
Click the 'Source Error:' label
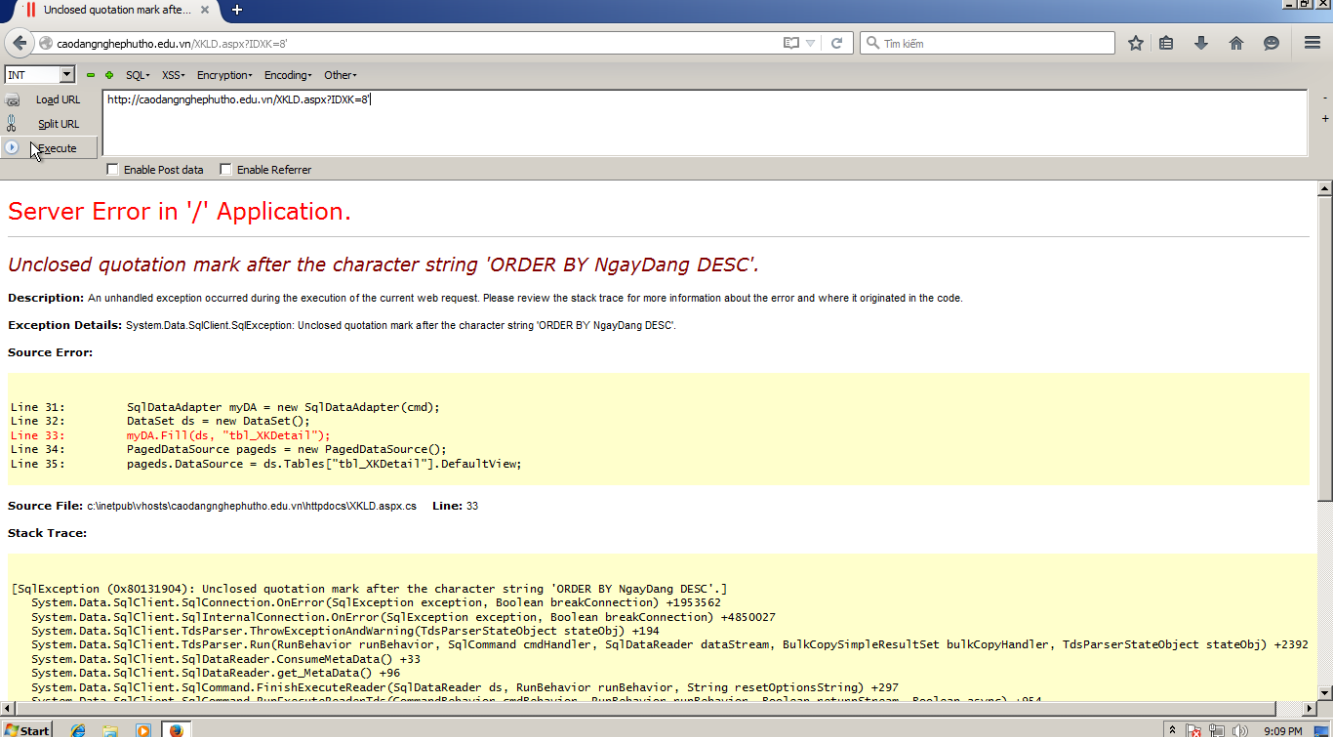(x=50, y=352)
